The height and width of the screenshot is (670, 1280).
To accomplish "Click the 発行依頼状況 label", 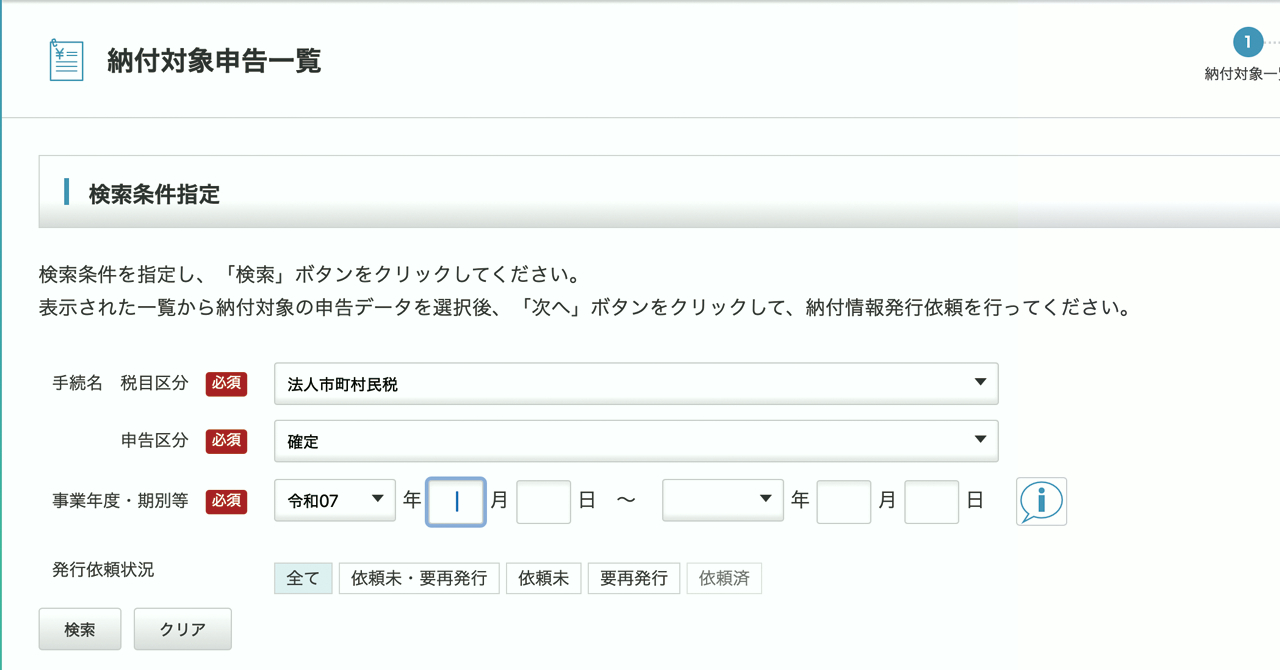I will pyautogui.click(x=103, y=570).
